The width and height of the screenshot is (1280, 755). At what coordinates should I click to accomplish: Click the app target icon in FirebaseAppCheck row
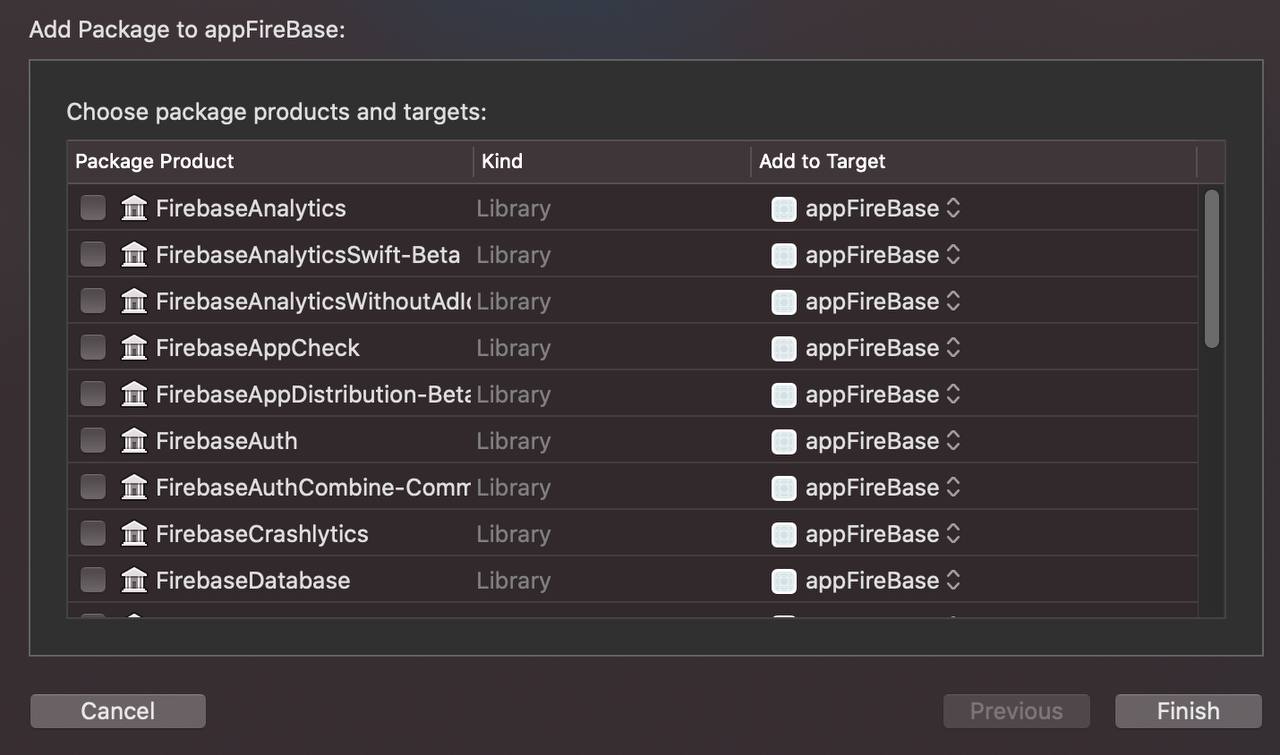(784, 348)
